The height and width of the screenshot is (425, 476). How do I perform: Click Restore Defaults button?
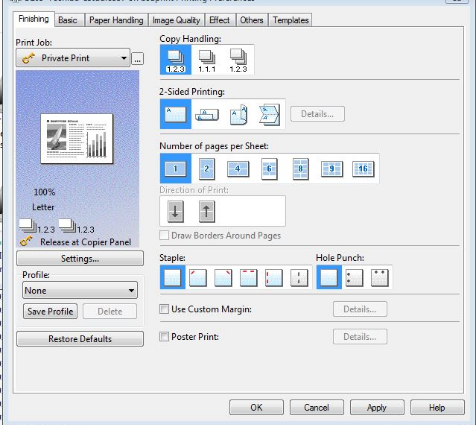80,339
